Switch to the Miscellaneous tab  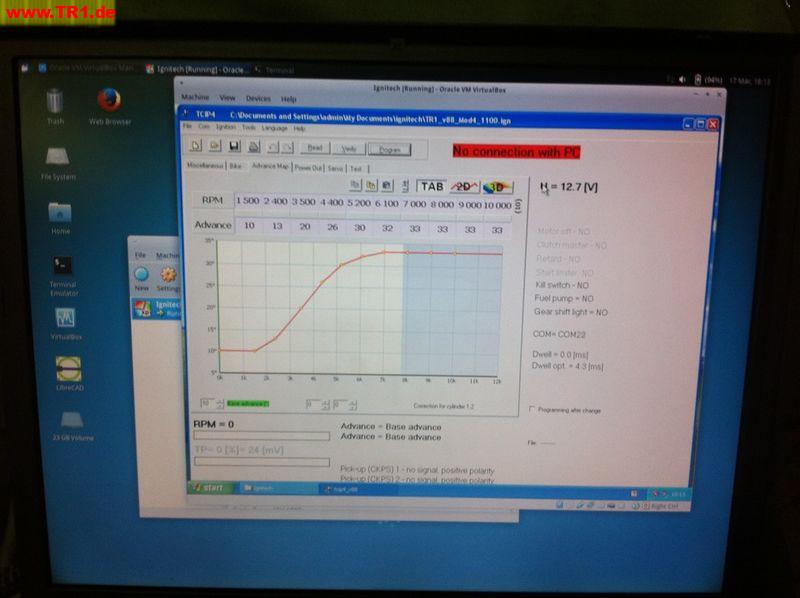205,165
